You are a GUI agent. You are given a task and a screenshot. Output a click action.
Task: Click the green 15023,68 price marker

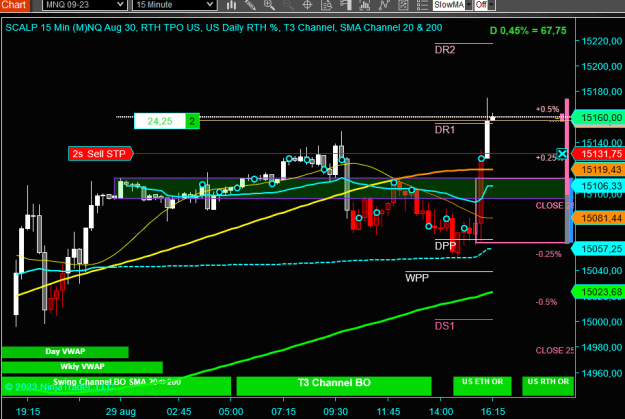click(x=599, y=292)
